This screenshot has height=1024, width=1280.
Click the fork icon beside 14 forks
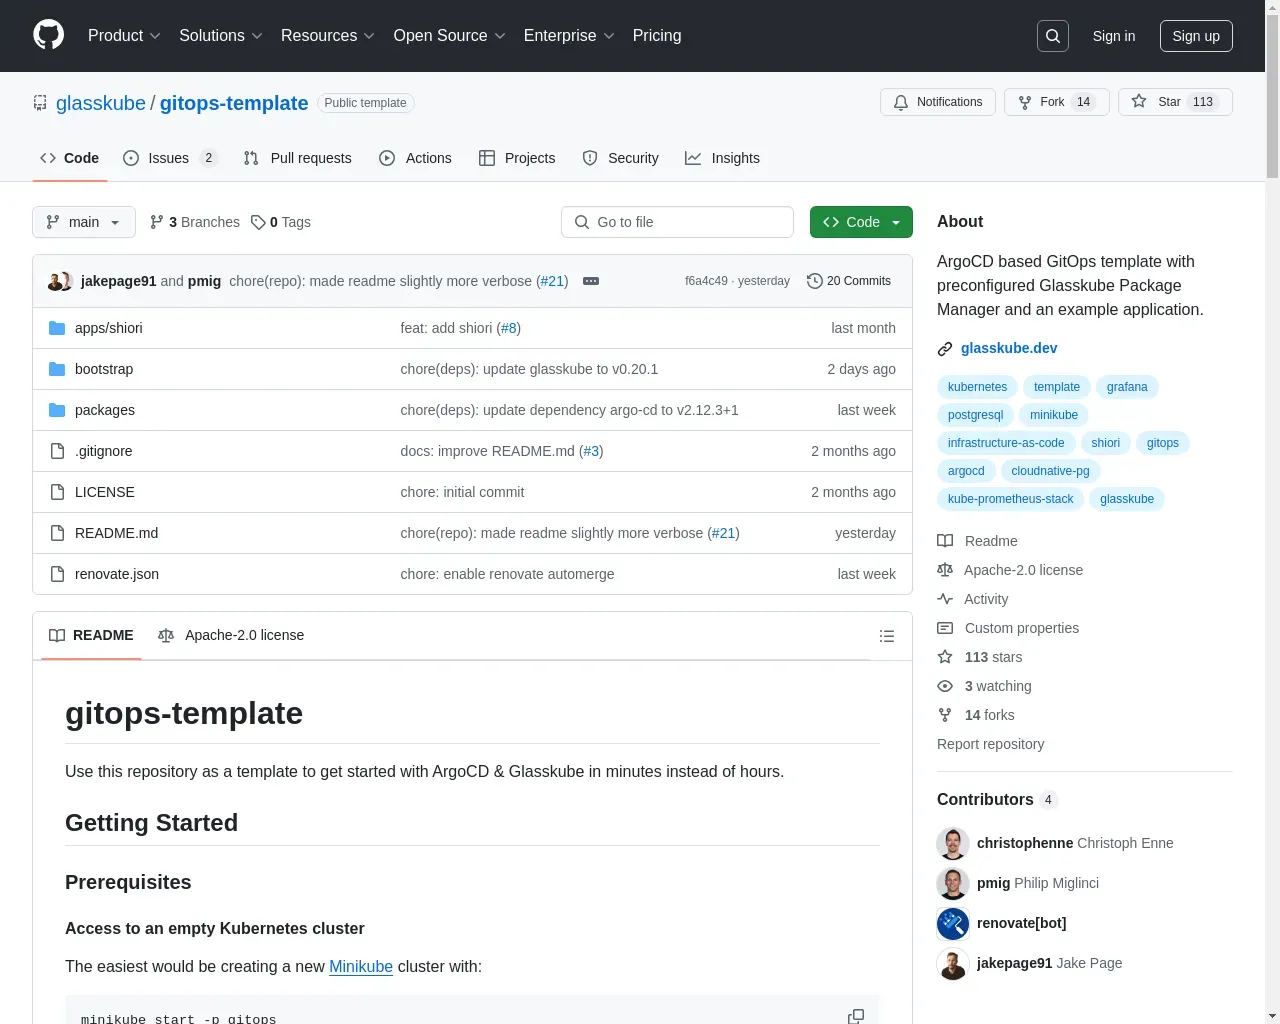[x=945, y=715]
